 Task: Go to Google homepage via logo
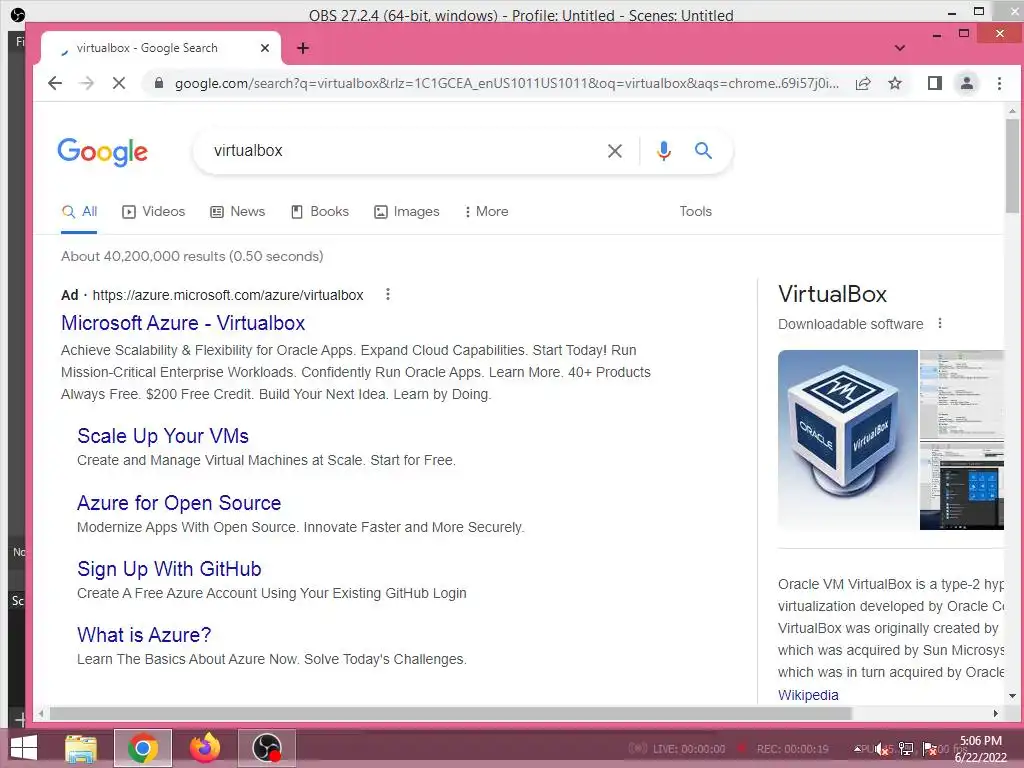pos(103,152)
